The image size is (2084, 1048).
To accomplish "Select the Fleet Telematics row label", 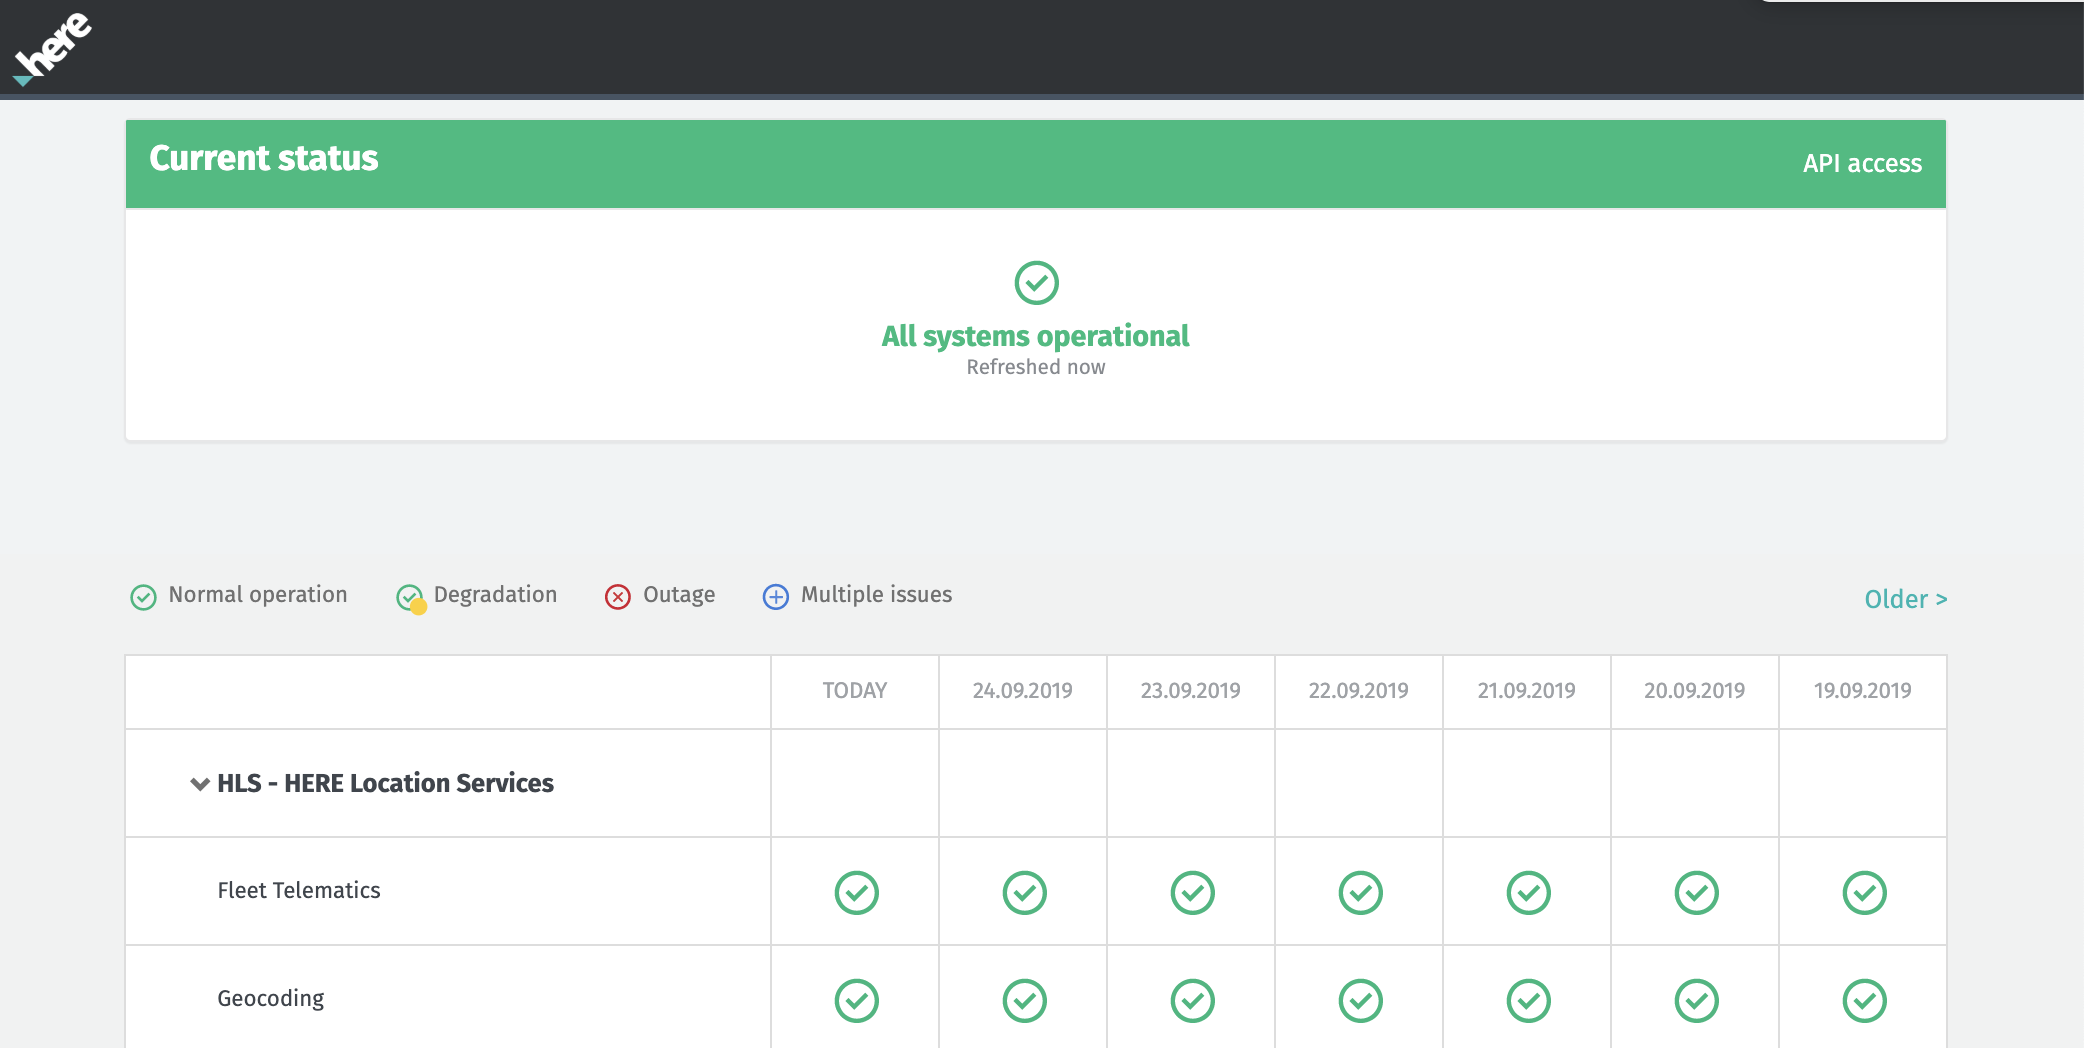I will coord(299,890).
